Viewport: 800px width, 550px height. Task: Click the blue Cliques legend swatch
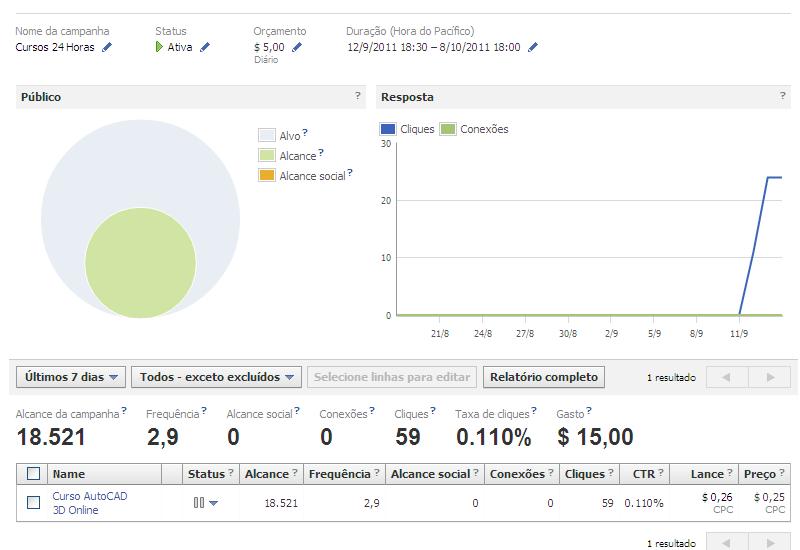click(x=388, y=129)
